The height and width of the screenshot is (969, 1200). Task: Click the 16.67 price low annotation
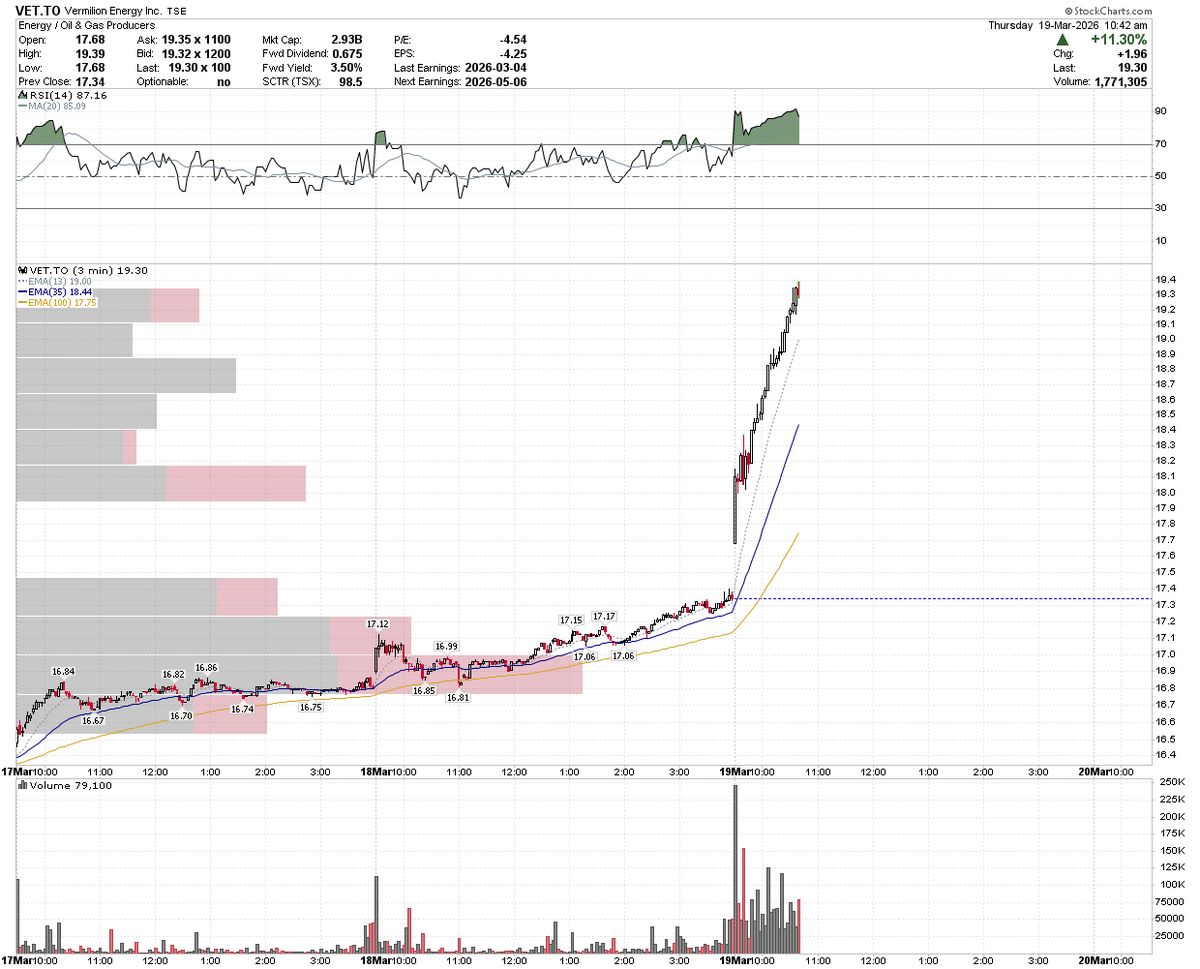point(93,720)
